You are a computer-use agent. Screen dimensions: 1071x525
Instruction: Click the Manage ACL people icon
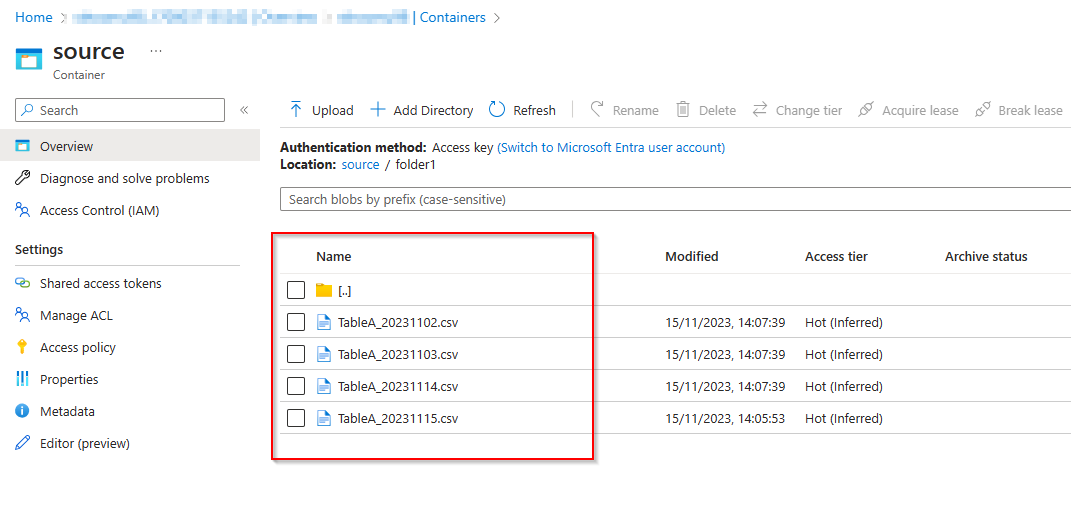[x=23, y=315]
